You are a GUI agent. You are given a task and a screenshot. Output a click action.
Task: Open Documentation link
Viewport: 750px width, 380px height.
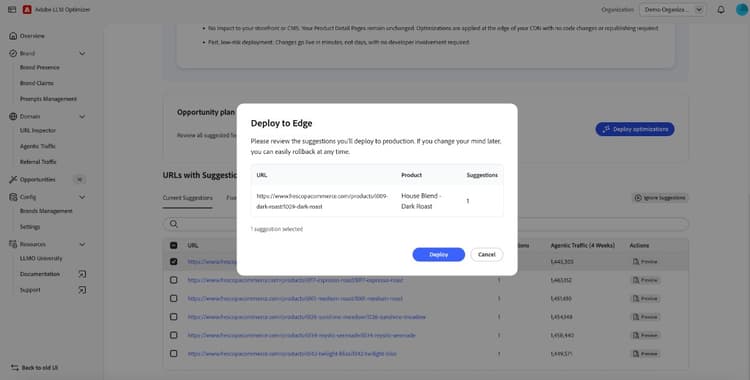coord(40,274)
